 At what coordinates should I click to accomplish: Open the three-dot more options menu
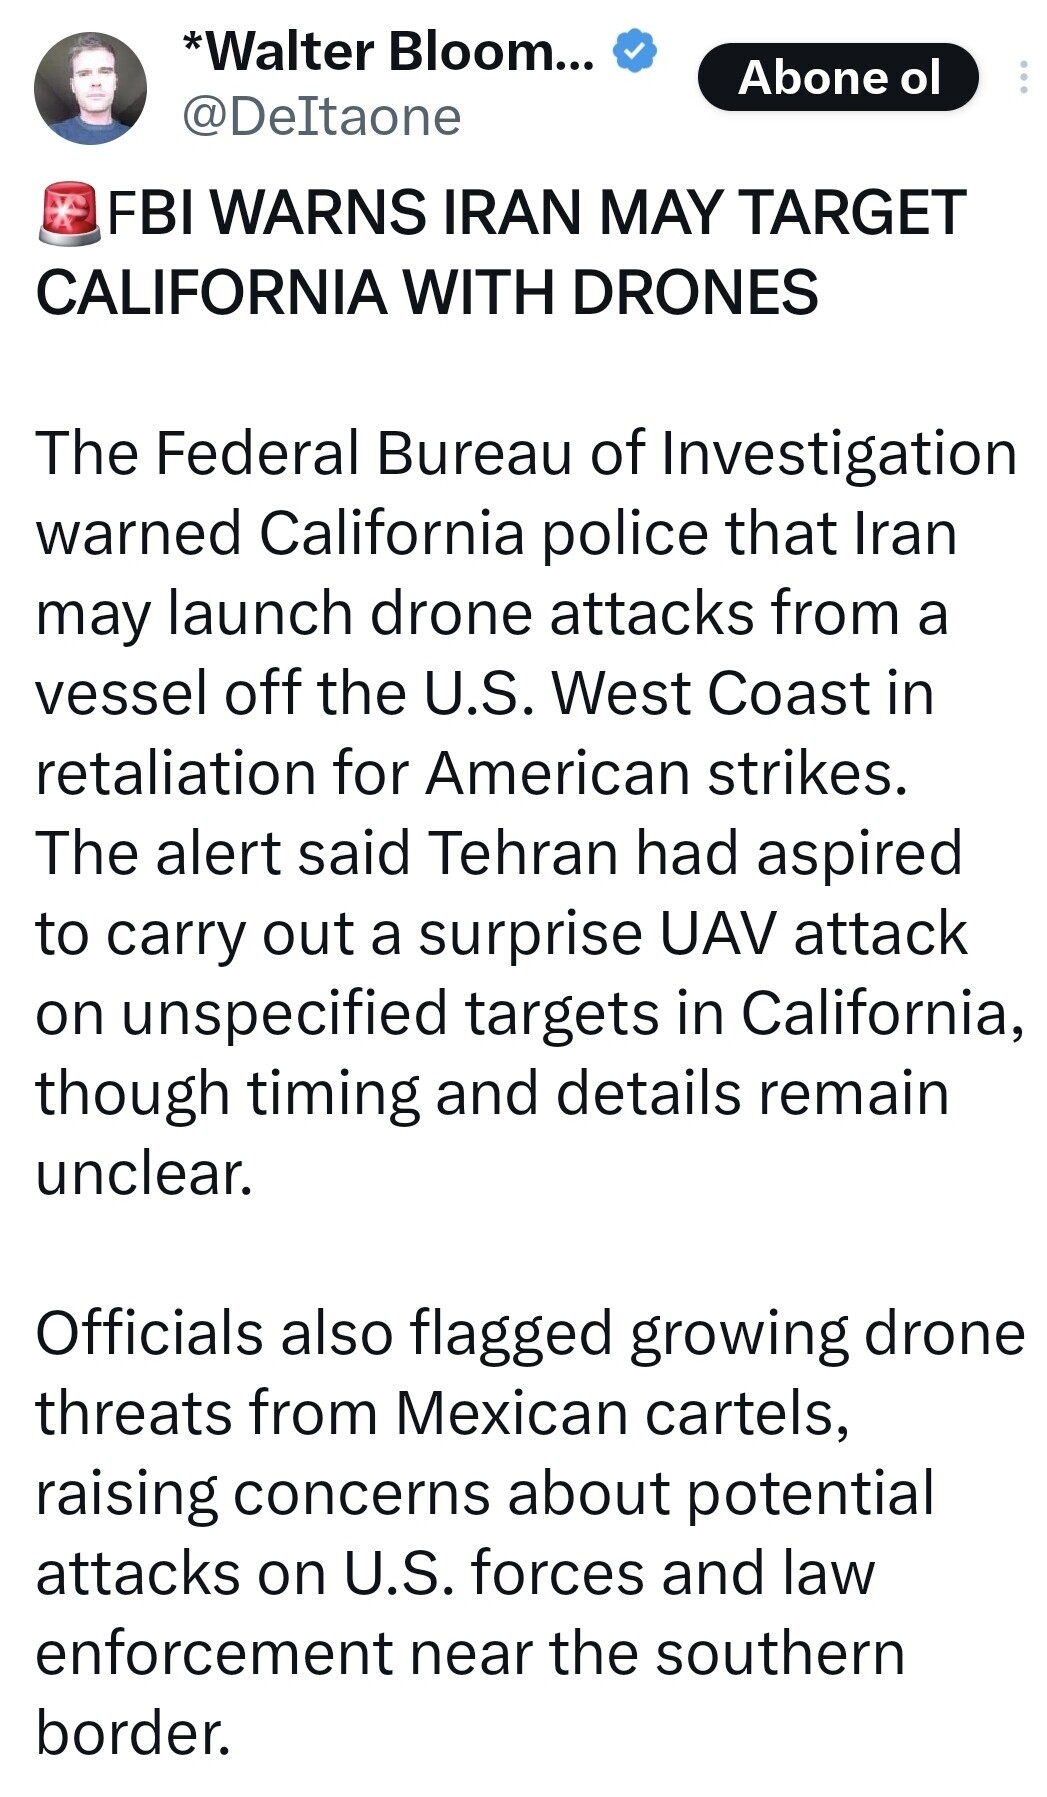[x=1022, y=78]
